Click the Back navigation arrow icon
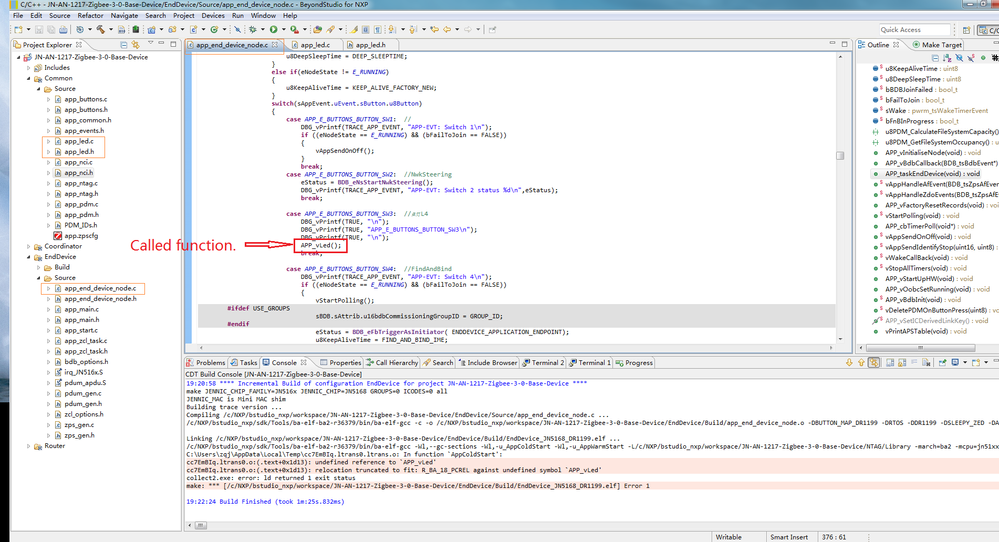 448,29
